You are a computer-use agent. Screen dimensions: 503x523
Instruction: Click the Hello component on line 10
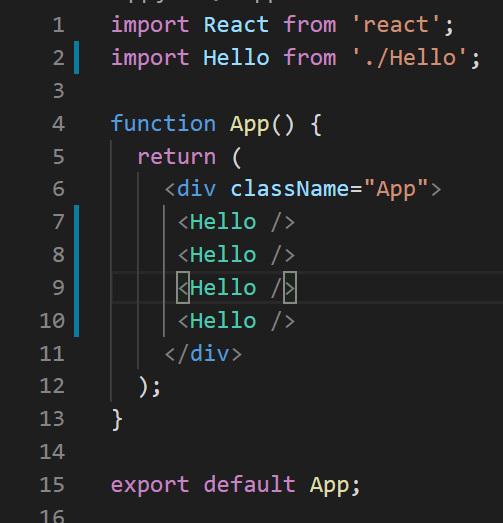pyautogui.click(x=223, y=321)
